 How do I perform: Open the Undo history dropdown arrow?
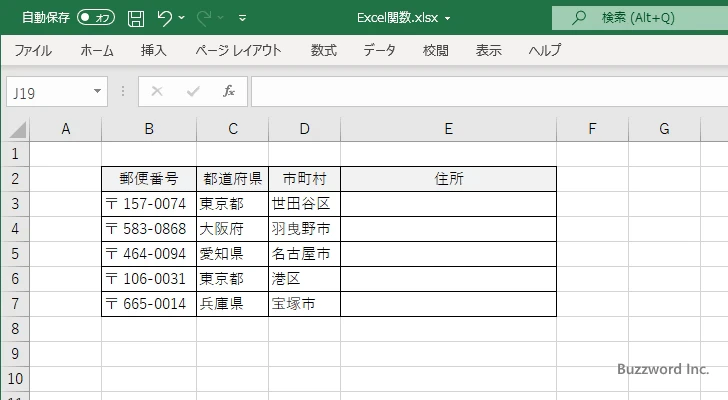pos(182,18)
